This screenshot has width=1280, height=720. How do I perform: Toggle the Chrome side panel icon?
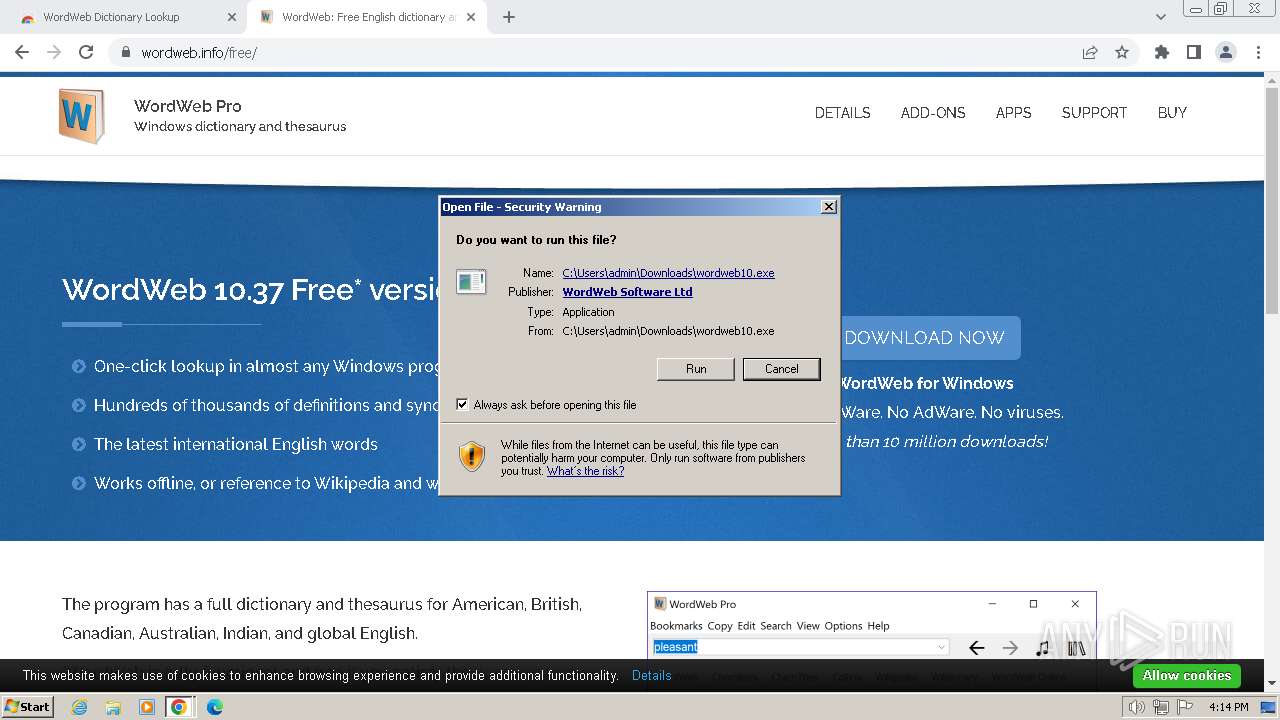[x=1193, y=52]
